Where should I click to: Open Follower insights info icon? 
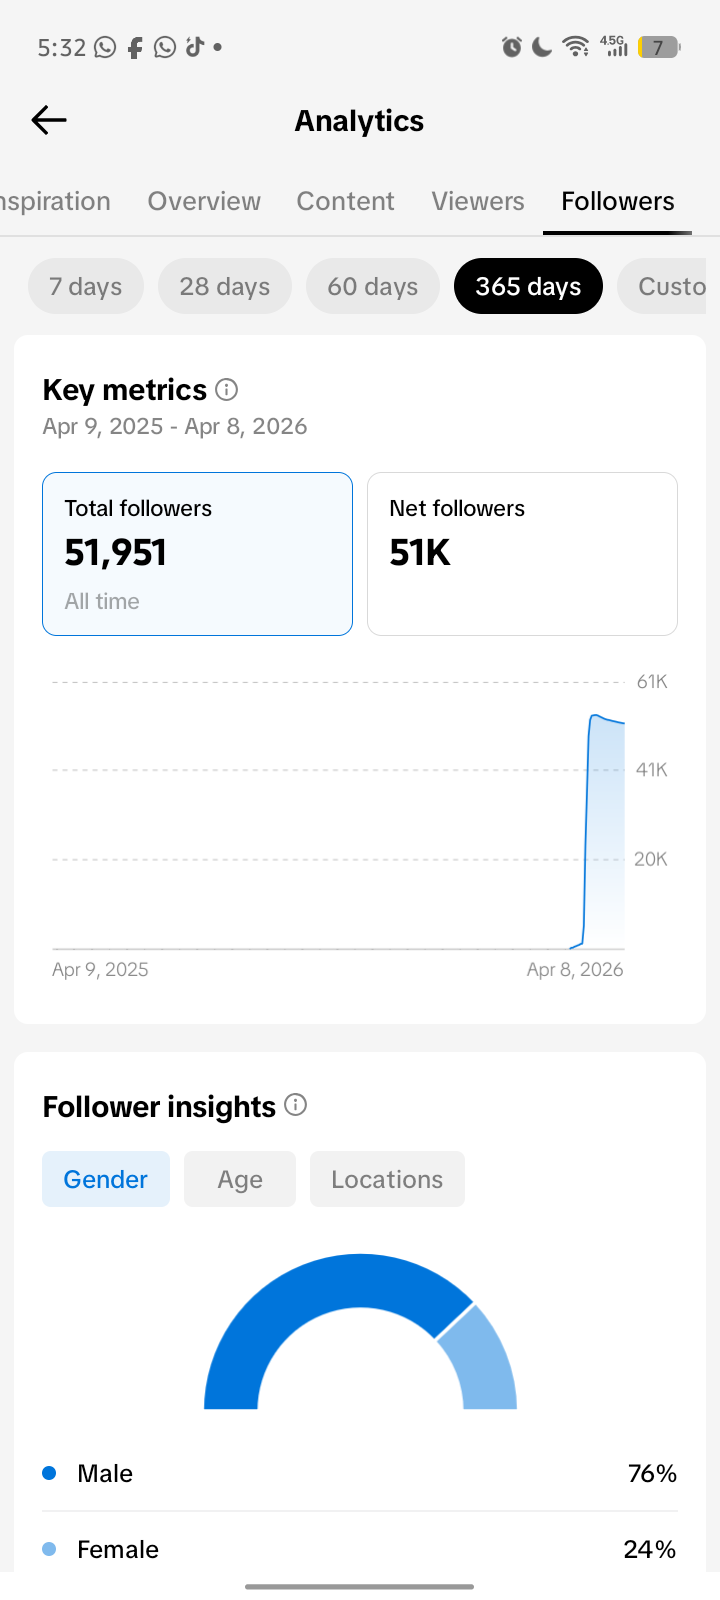[x=295, y=1105]
